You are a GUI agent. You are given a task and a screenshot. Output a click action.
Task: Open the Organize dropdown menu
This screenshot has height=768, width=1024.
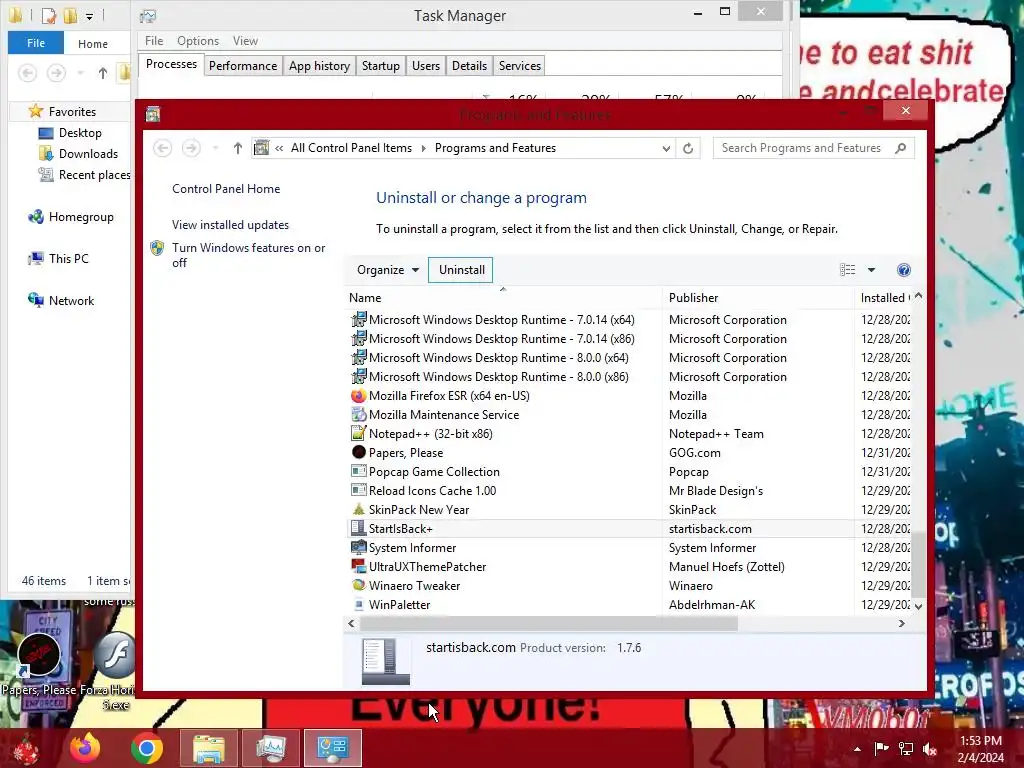[388, 270]
